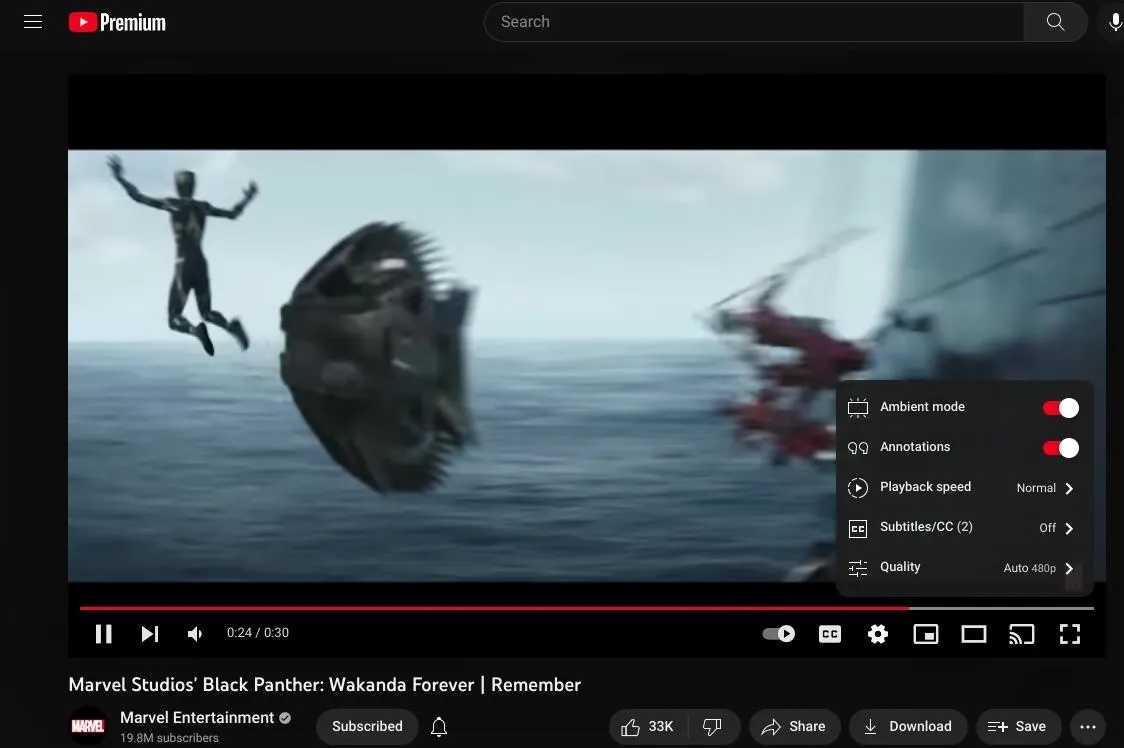Screen dimensions: 1124x748
Task: Close settings via the gear icon
Action: coord(877,634)
